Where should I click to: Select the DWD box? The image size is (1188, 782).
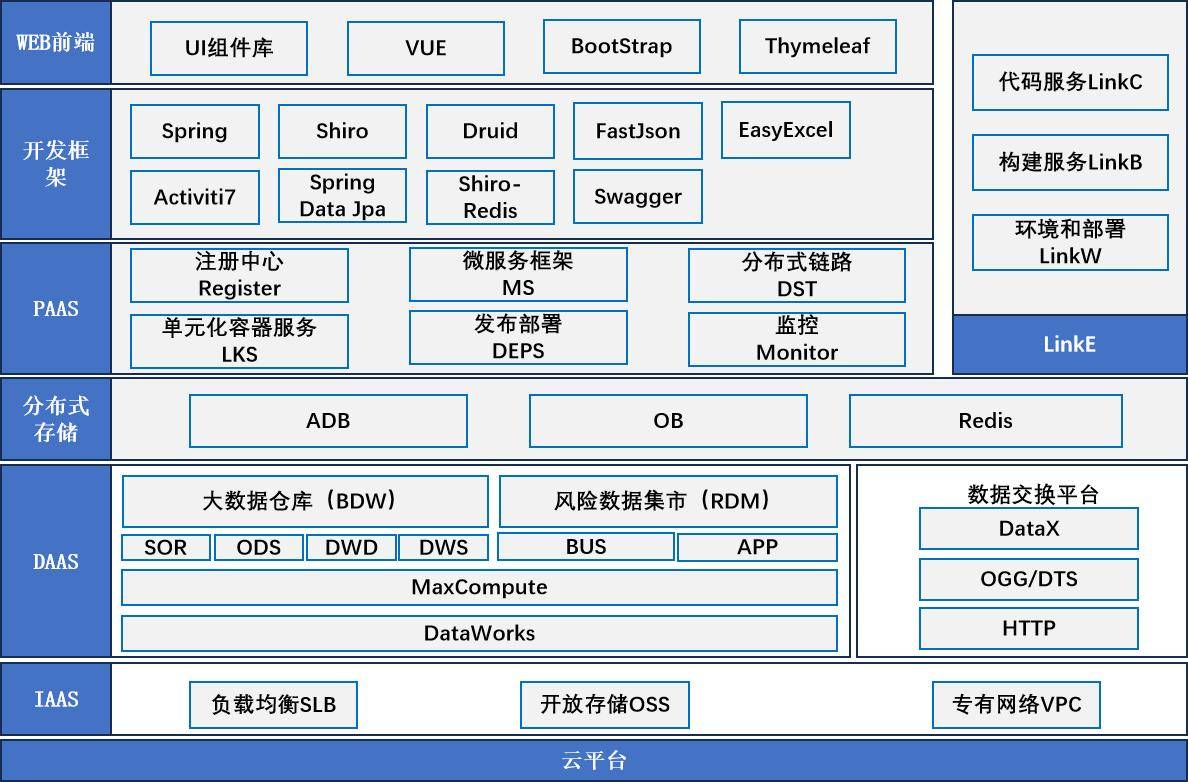[352, 547]
